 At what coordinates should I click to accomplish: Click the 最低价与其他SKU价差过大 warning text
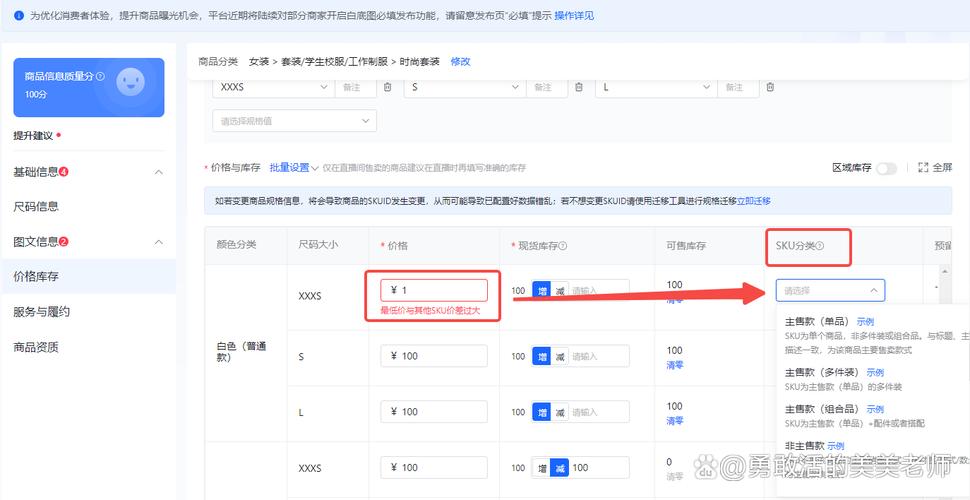point(430,311)
